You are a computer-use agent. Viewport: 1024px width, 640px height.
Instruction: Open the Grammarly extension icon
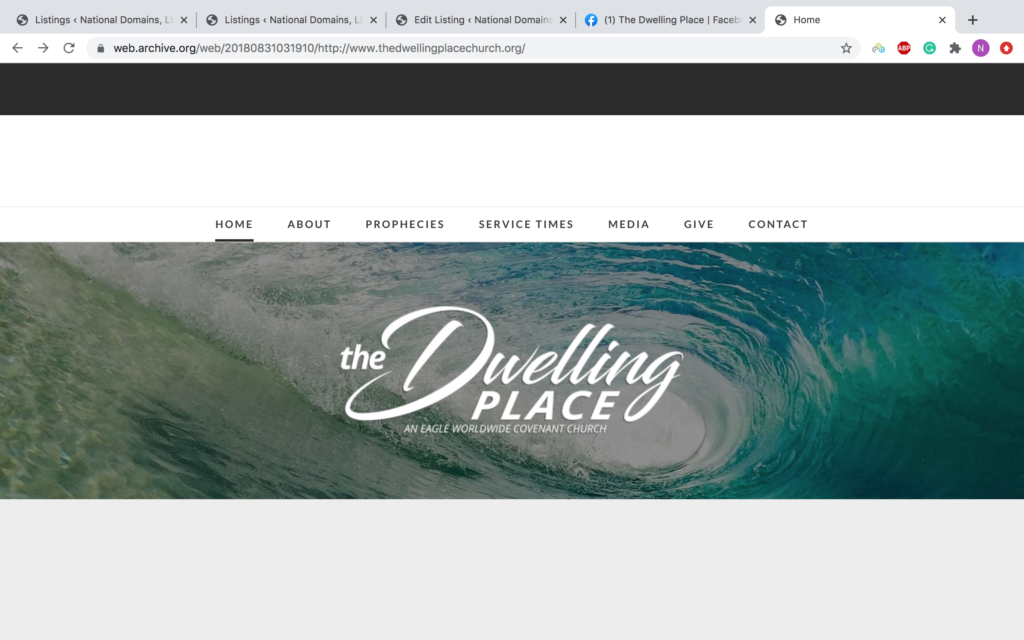pyautogui.click(x=929, y=48)
